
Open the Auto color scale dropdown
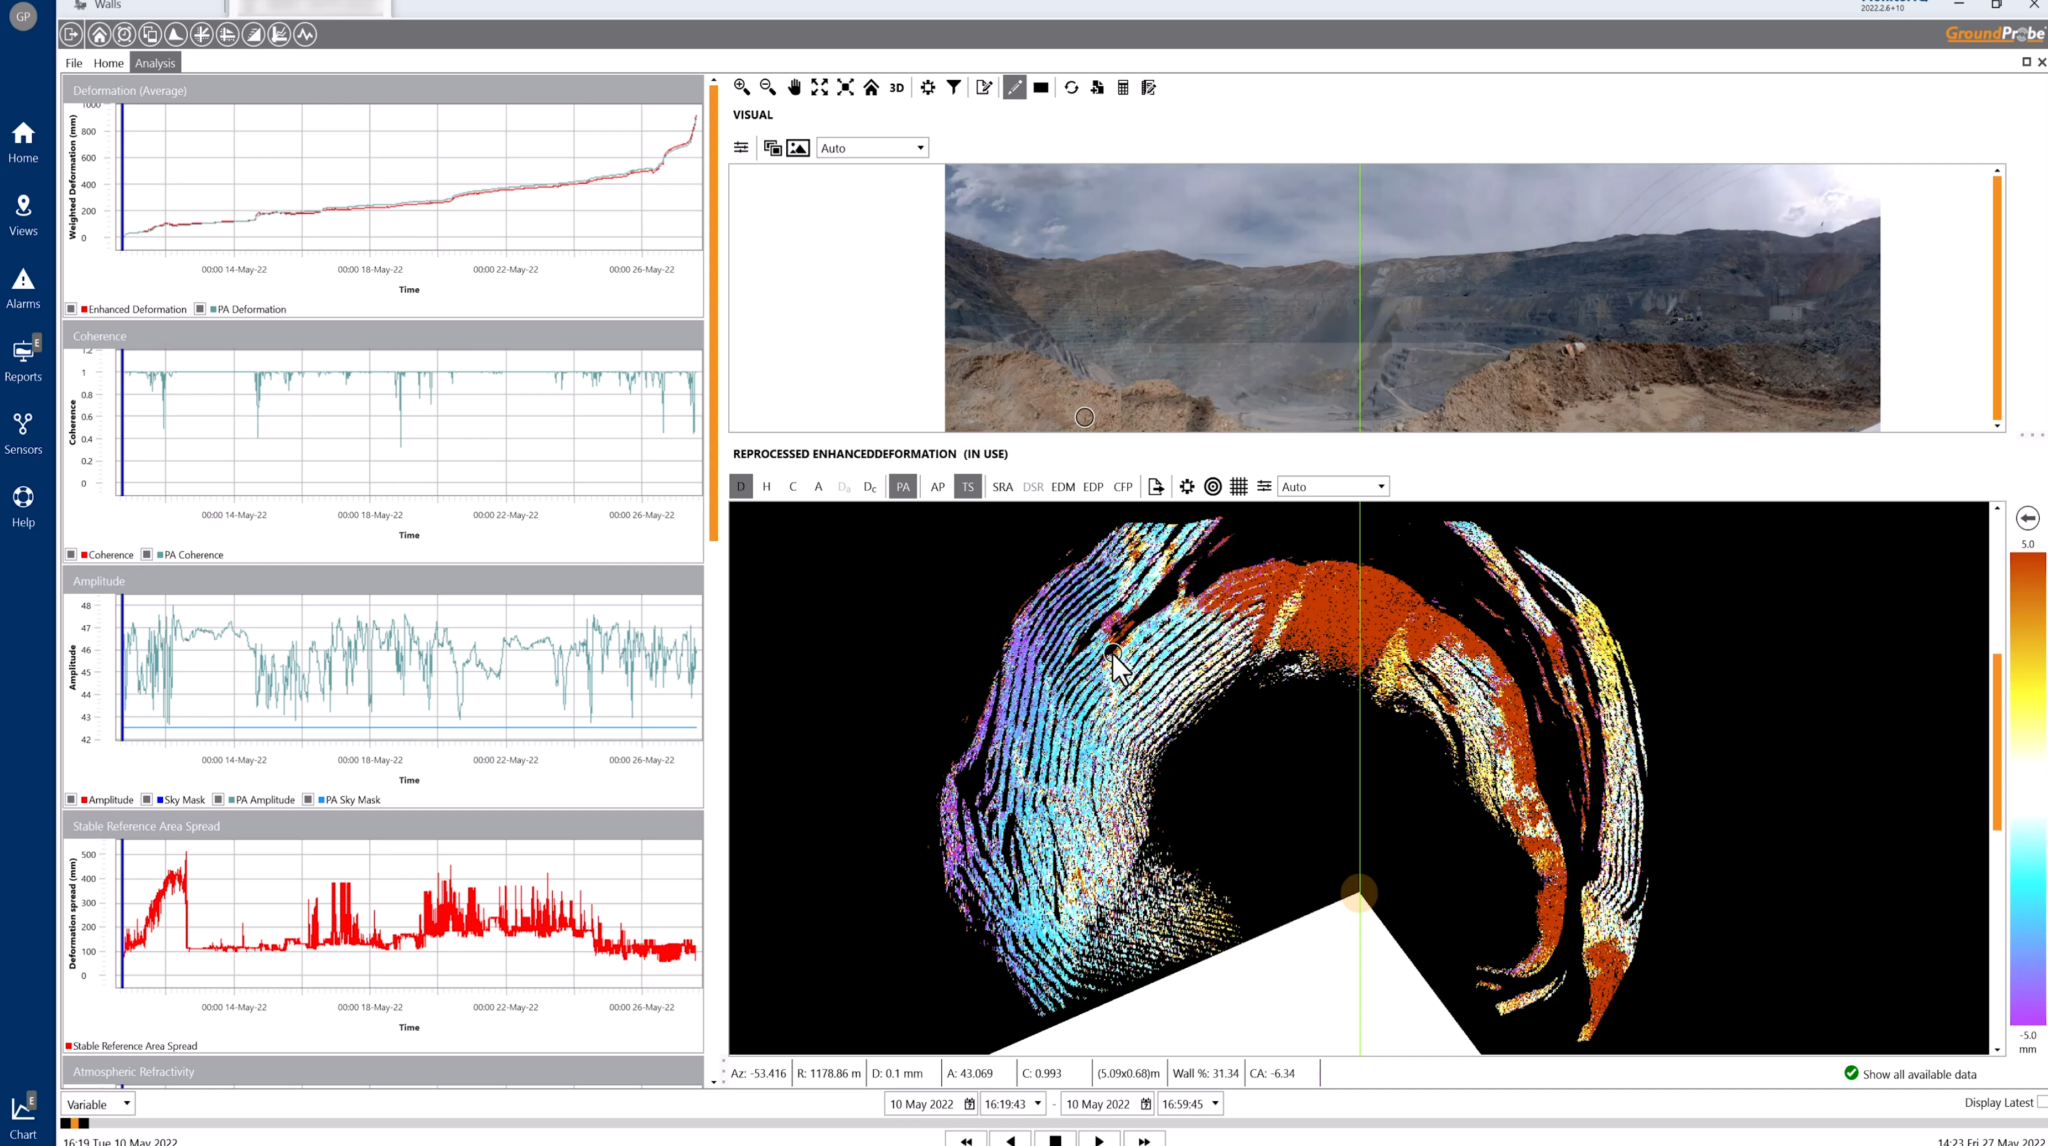click(1333, 486)
